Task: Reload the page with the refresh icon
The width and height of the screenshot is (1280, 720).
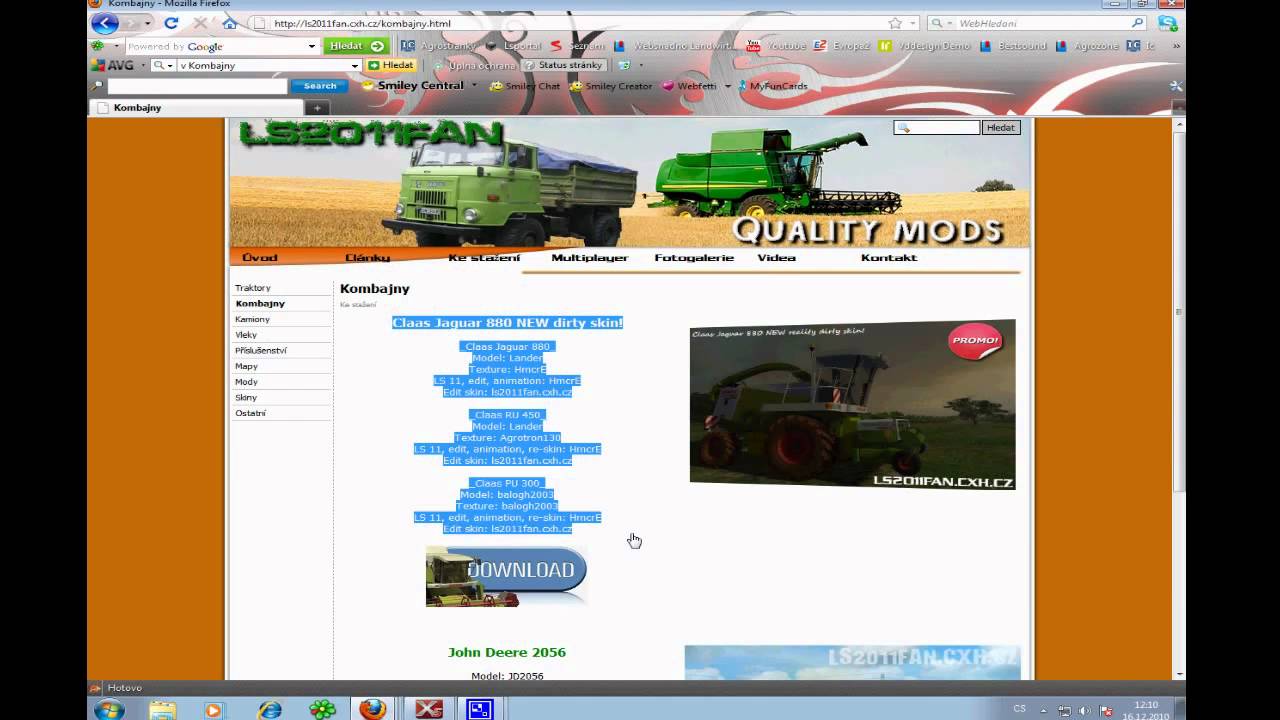Action: pyautogui.click(x=171, y=23)
